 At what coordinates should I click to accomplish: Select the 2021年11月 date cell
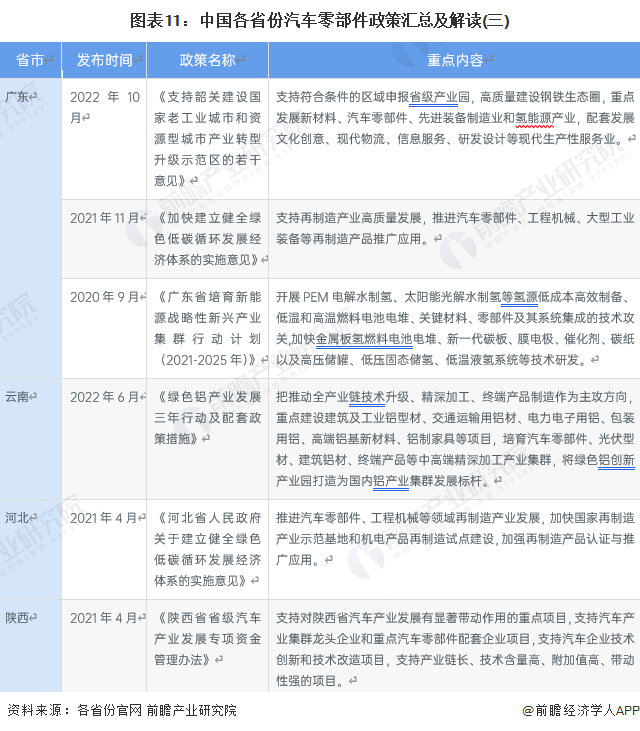coord(105,217)
